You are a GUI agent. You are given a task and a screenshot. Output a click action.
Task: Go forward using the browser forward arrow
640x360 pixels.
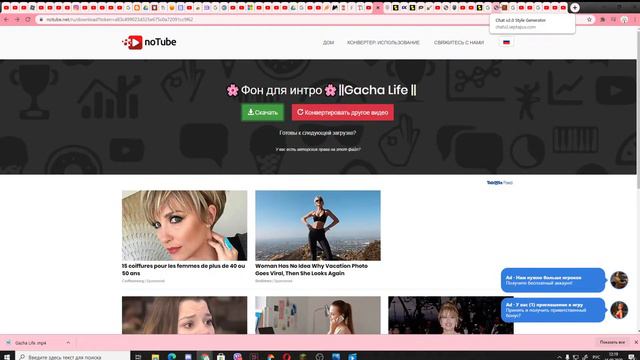point(17,19)
